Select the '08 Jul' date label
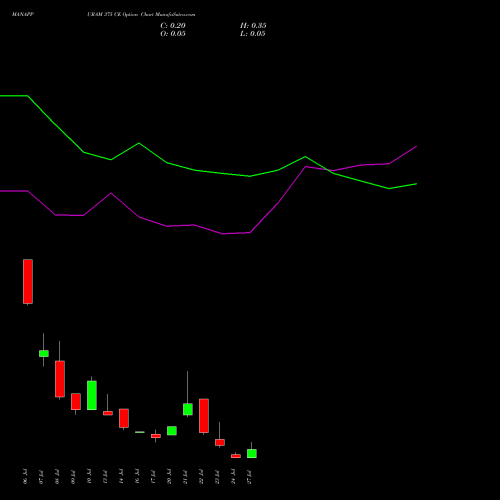Image resolution: width=500 pixels, height=500 pixels. pos(57,476)
